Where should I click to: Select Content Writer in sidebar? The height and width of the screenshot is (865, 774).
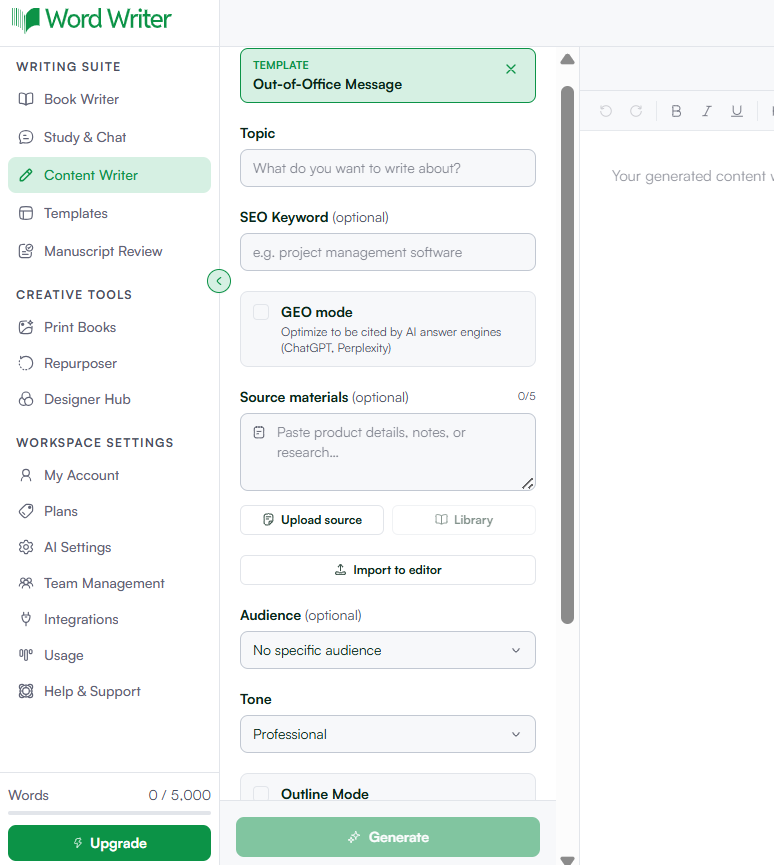[x=109, y=175]
